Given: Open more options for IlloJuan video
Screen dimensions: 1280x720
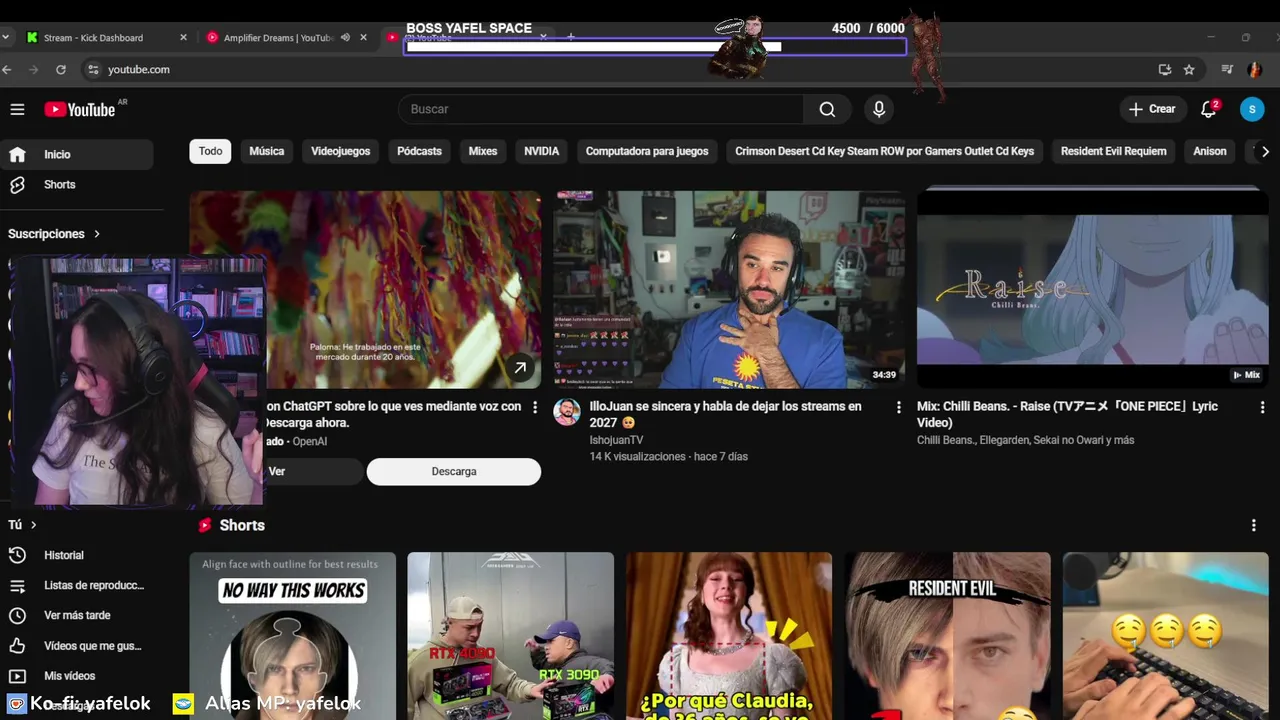Looking at the screenshot, I should point(898,407).
